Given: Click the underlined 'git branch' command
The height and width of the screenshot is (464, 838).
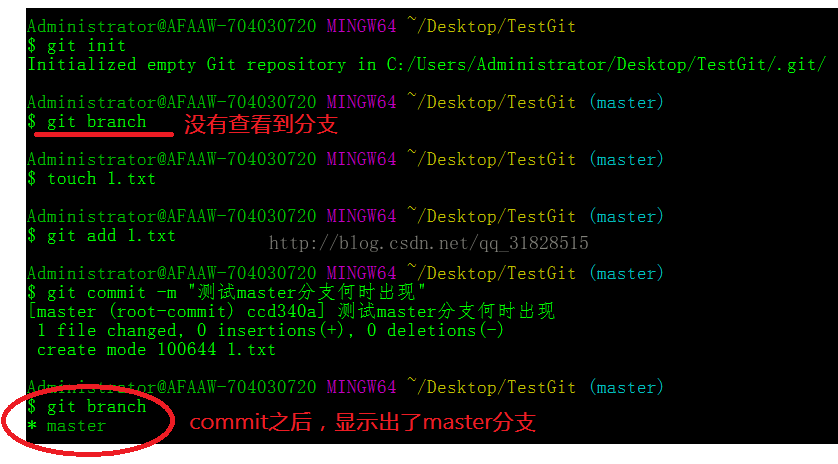Looking at the screenshot, I should 87,122.
